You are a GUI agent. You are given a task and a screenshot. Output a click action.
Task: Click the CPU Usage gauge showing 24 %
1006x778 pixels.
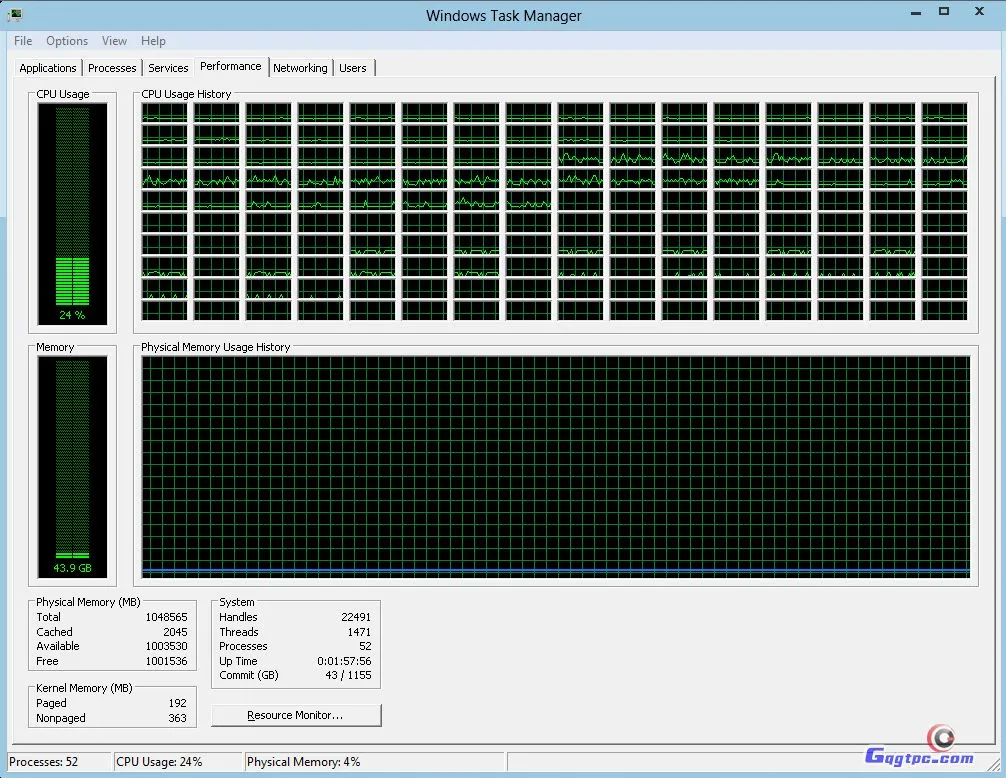72,212
